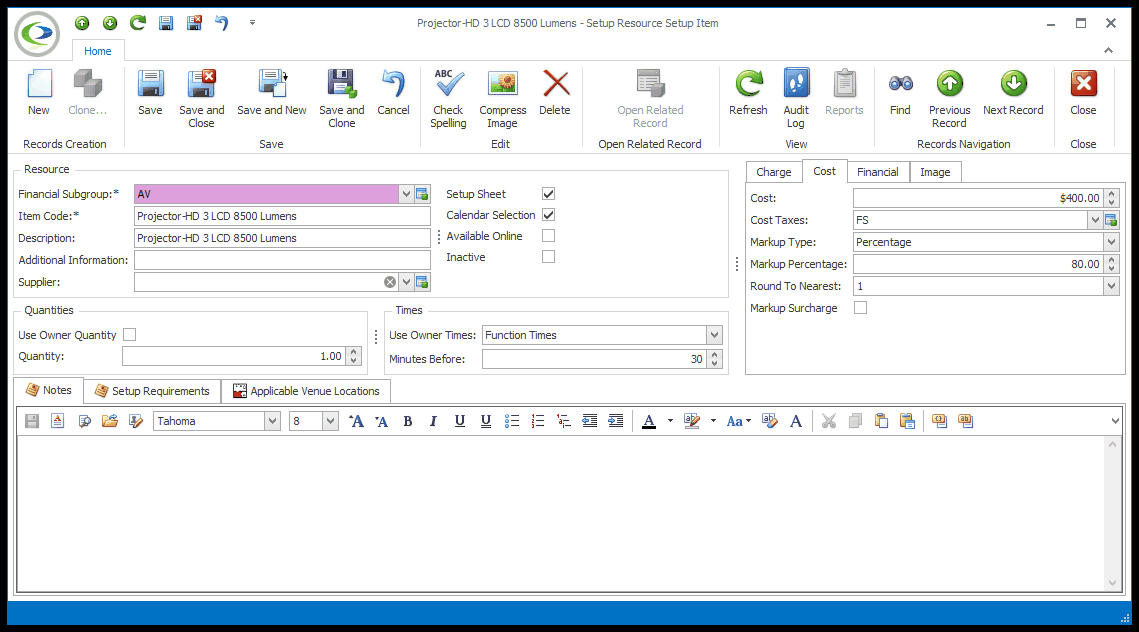Click the New record ribbon button
The height and width of the screenshot is (632, 1139).
(39, 93)
